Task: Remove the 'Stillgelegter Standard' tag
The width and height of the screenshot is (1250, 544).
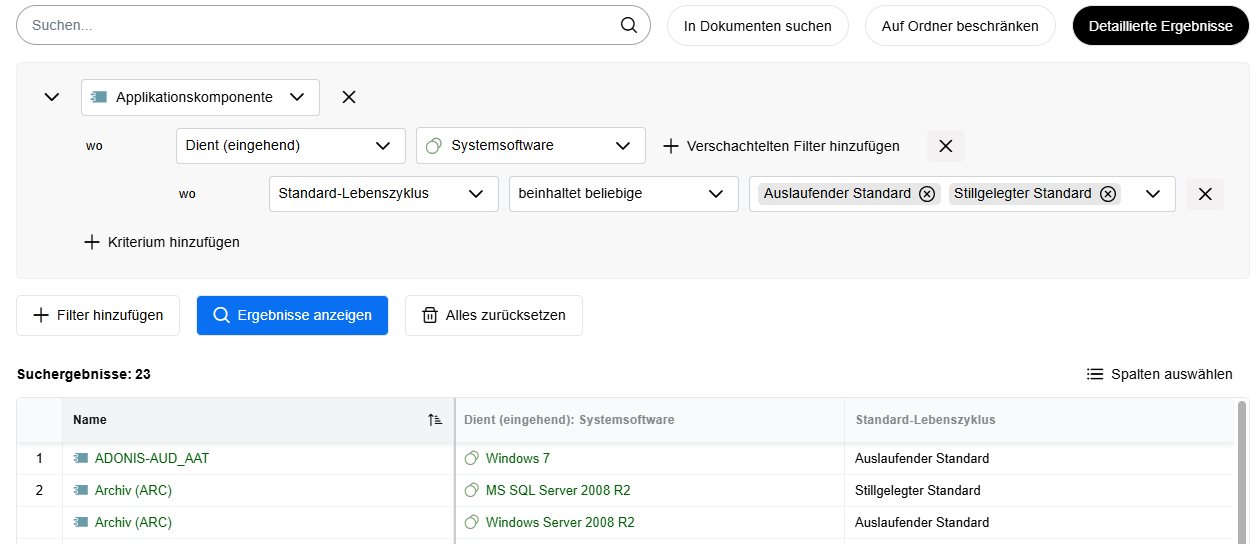Action: 1108,194
